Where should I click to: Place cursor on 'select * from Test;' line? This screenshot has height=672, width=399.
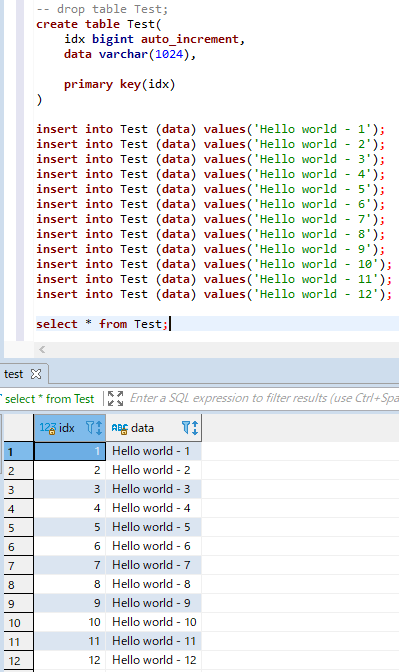pyautogui.click(x=102, y=324)
